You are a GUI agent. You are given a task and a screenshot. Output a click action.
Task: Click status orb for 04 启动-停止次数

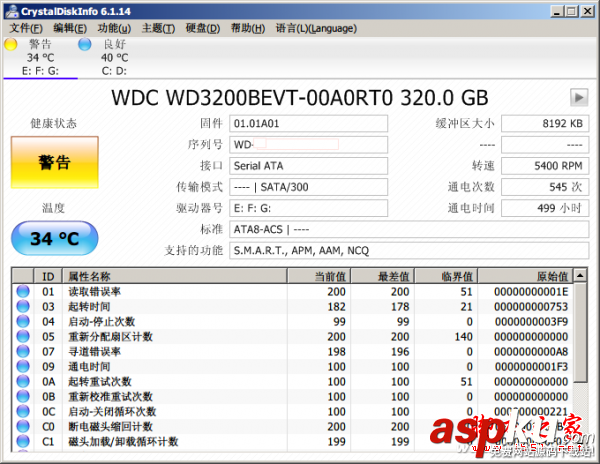coord(23,321)
